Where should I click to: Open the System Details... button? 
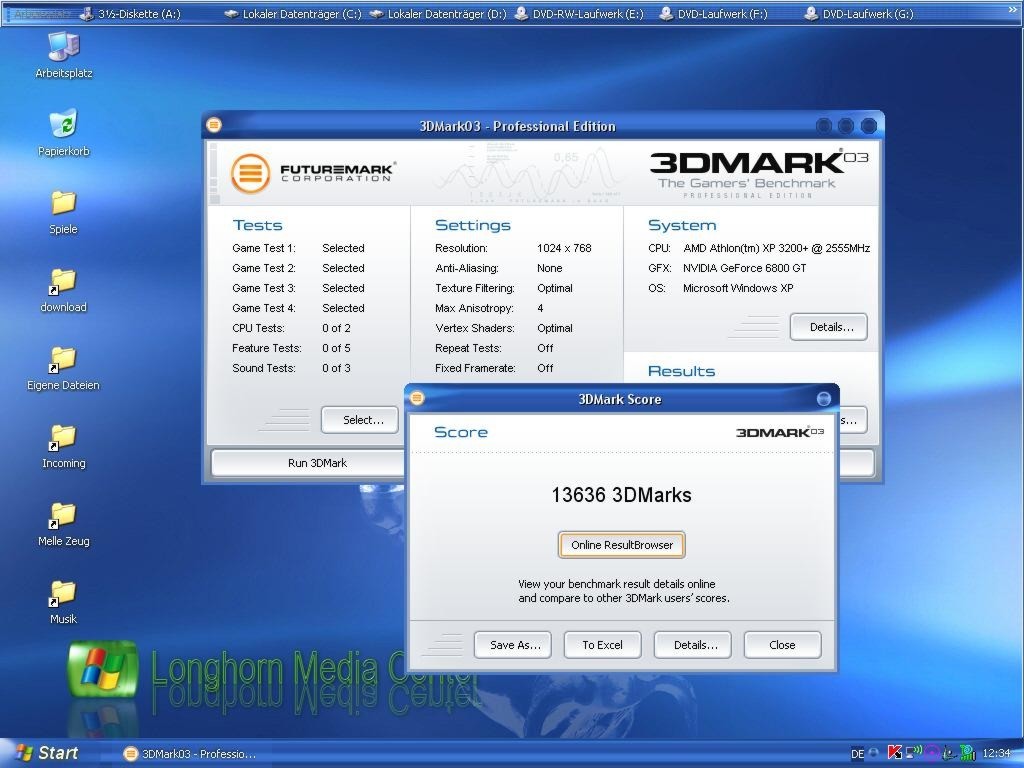[829, 327]
